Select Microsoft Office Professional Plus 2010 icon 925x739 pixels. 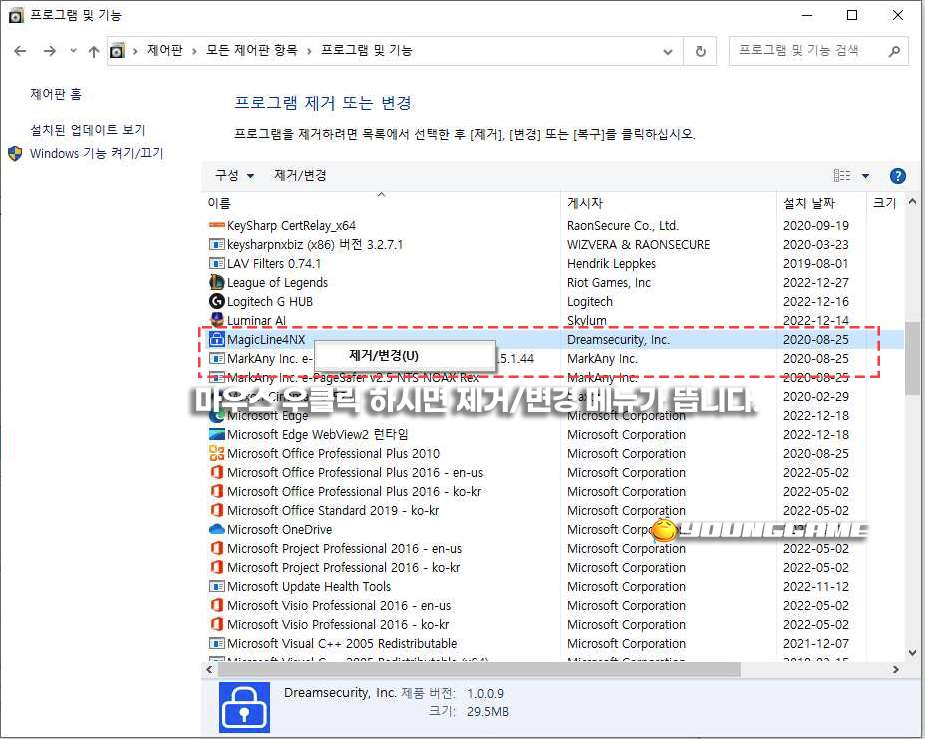point(217,453)
